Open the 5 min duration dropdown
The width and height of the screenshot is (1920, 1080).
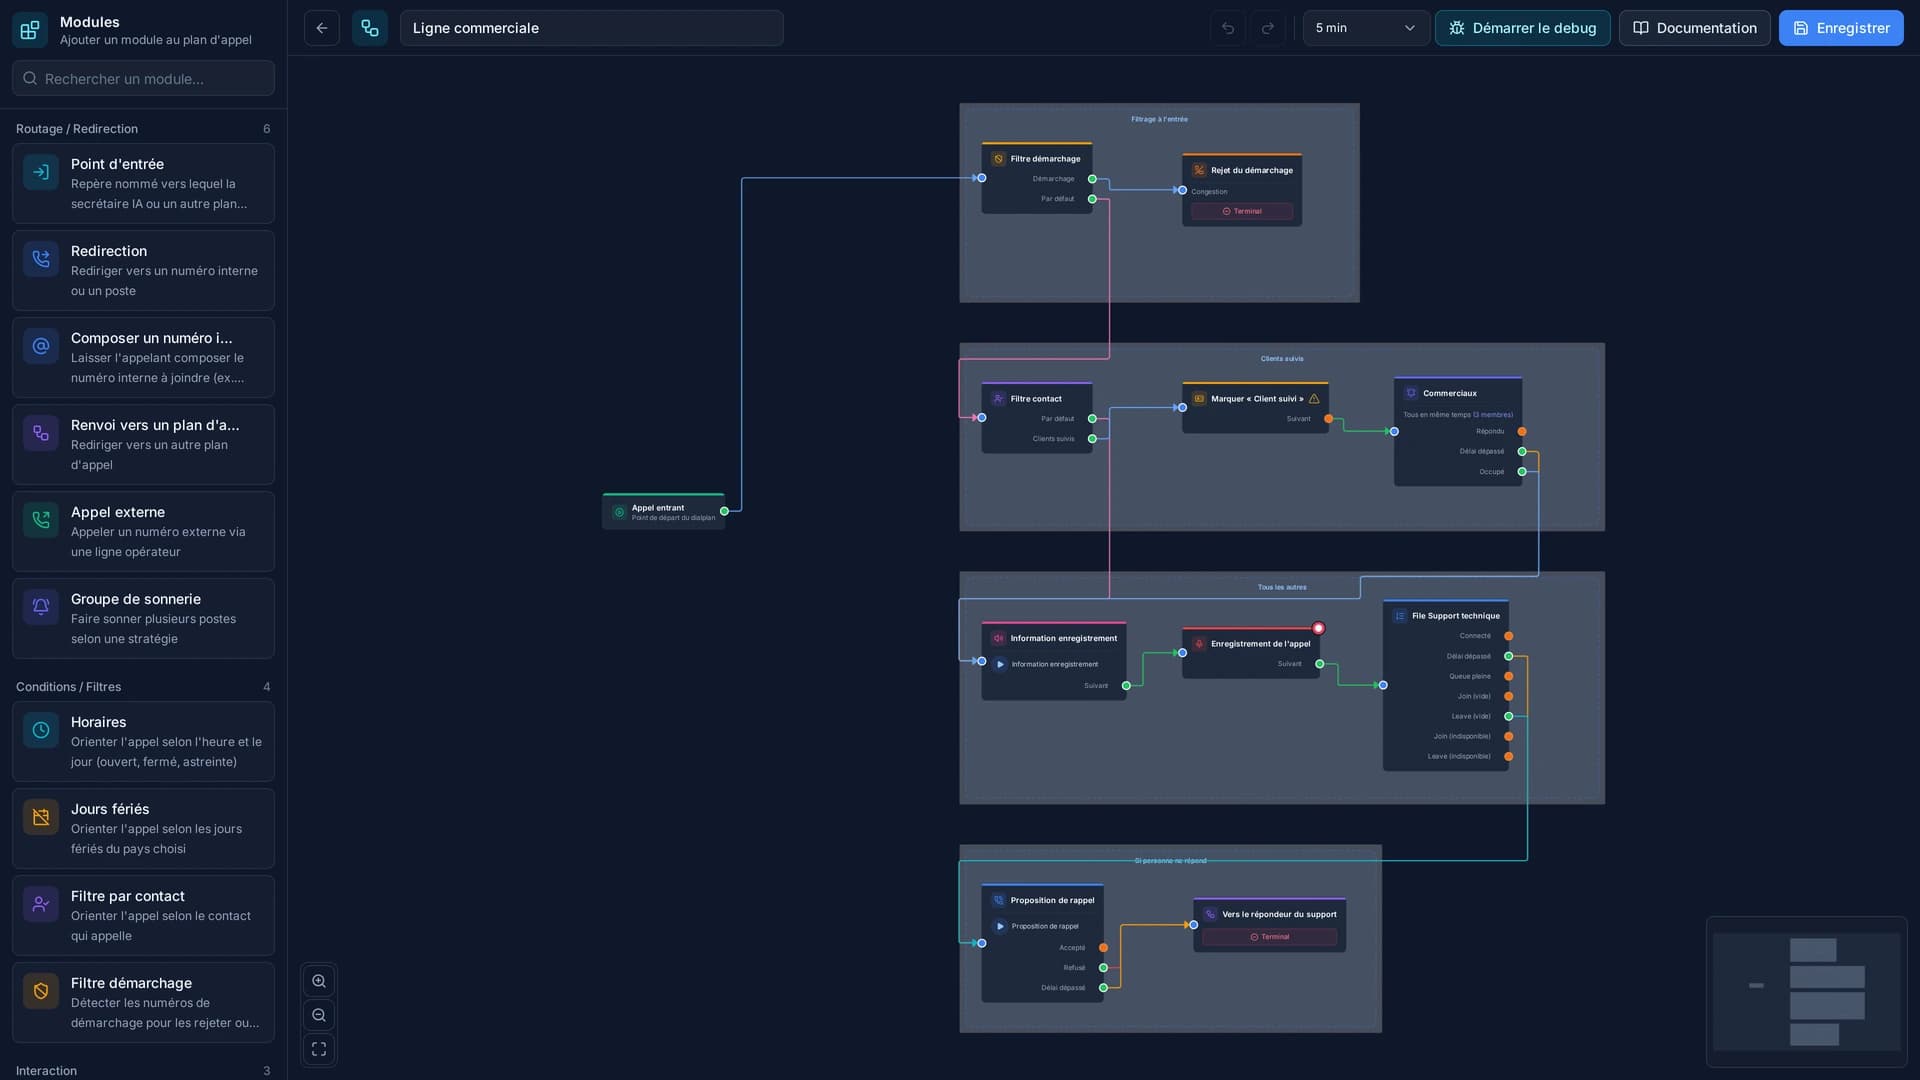point(1366,28)
